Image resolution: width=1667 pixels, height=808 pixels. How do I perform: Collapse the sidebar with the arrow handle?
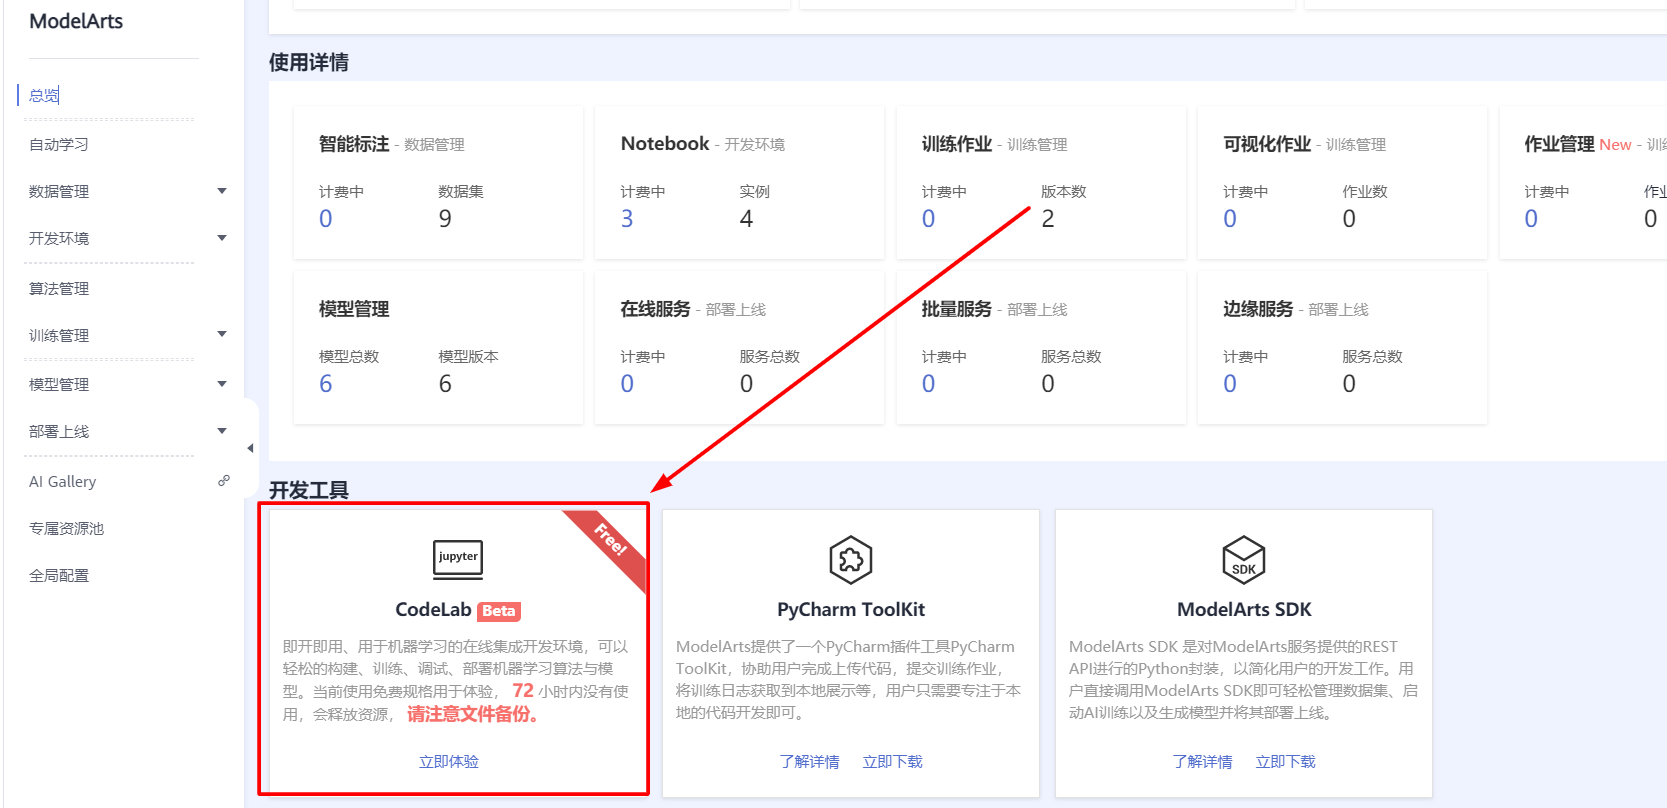tap(250, 448)
